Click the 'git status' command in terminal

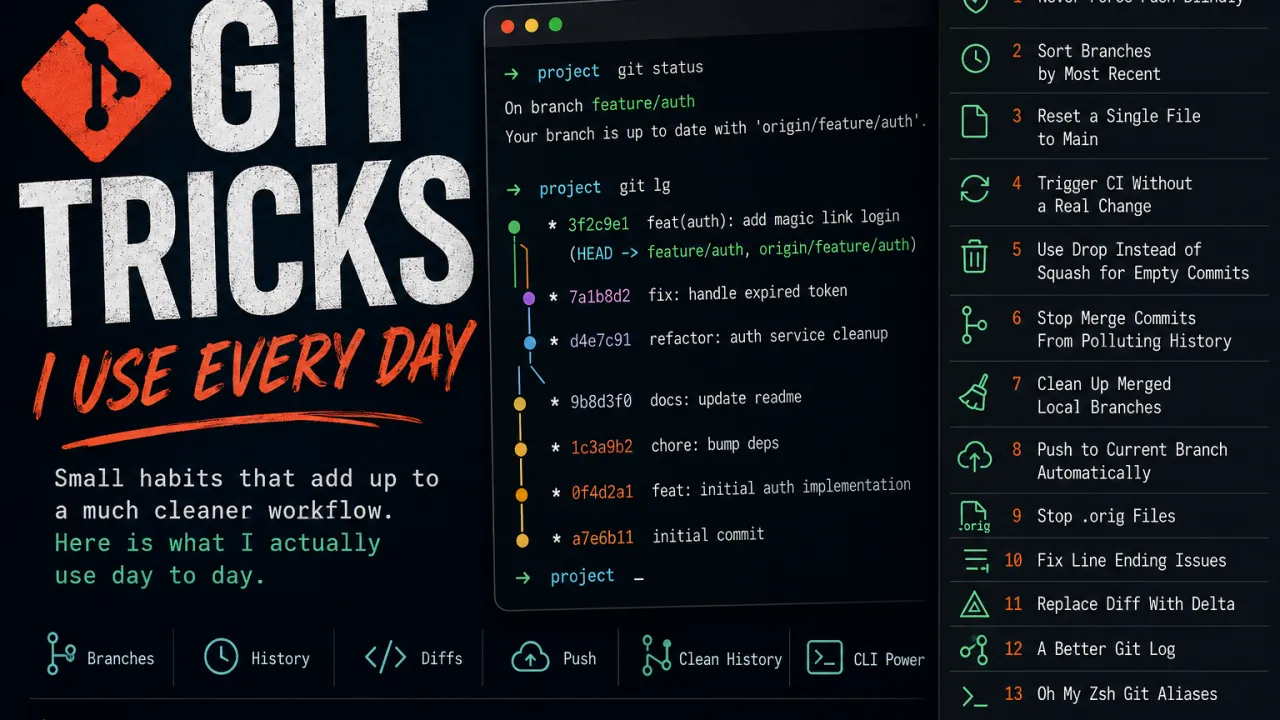pos(660,69)
